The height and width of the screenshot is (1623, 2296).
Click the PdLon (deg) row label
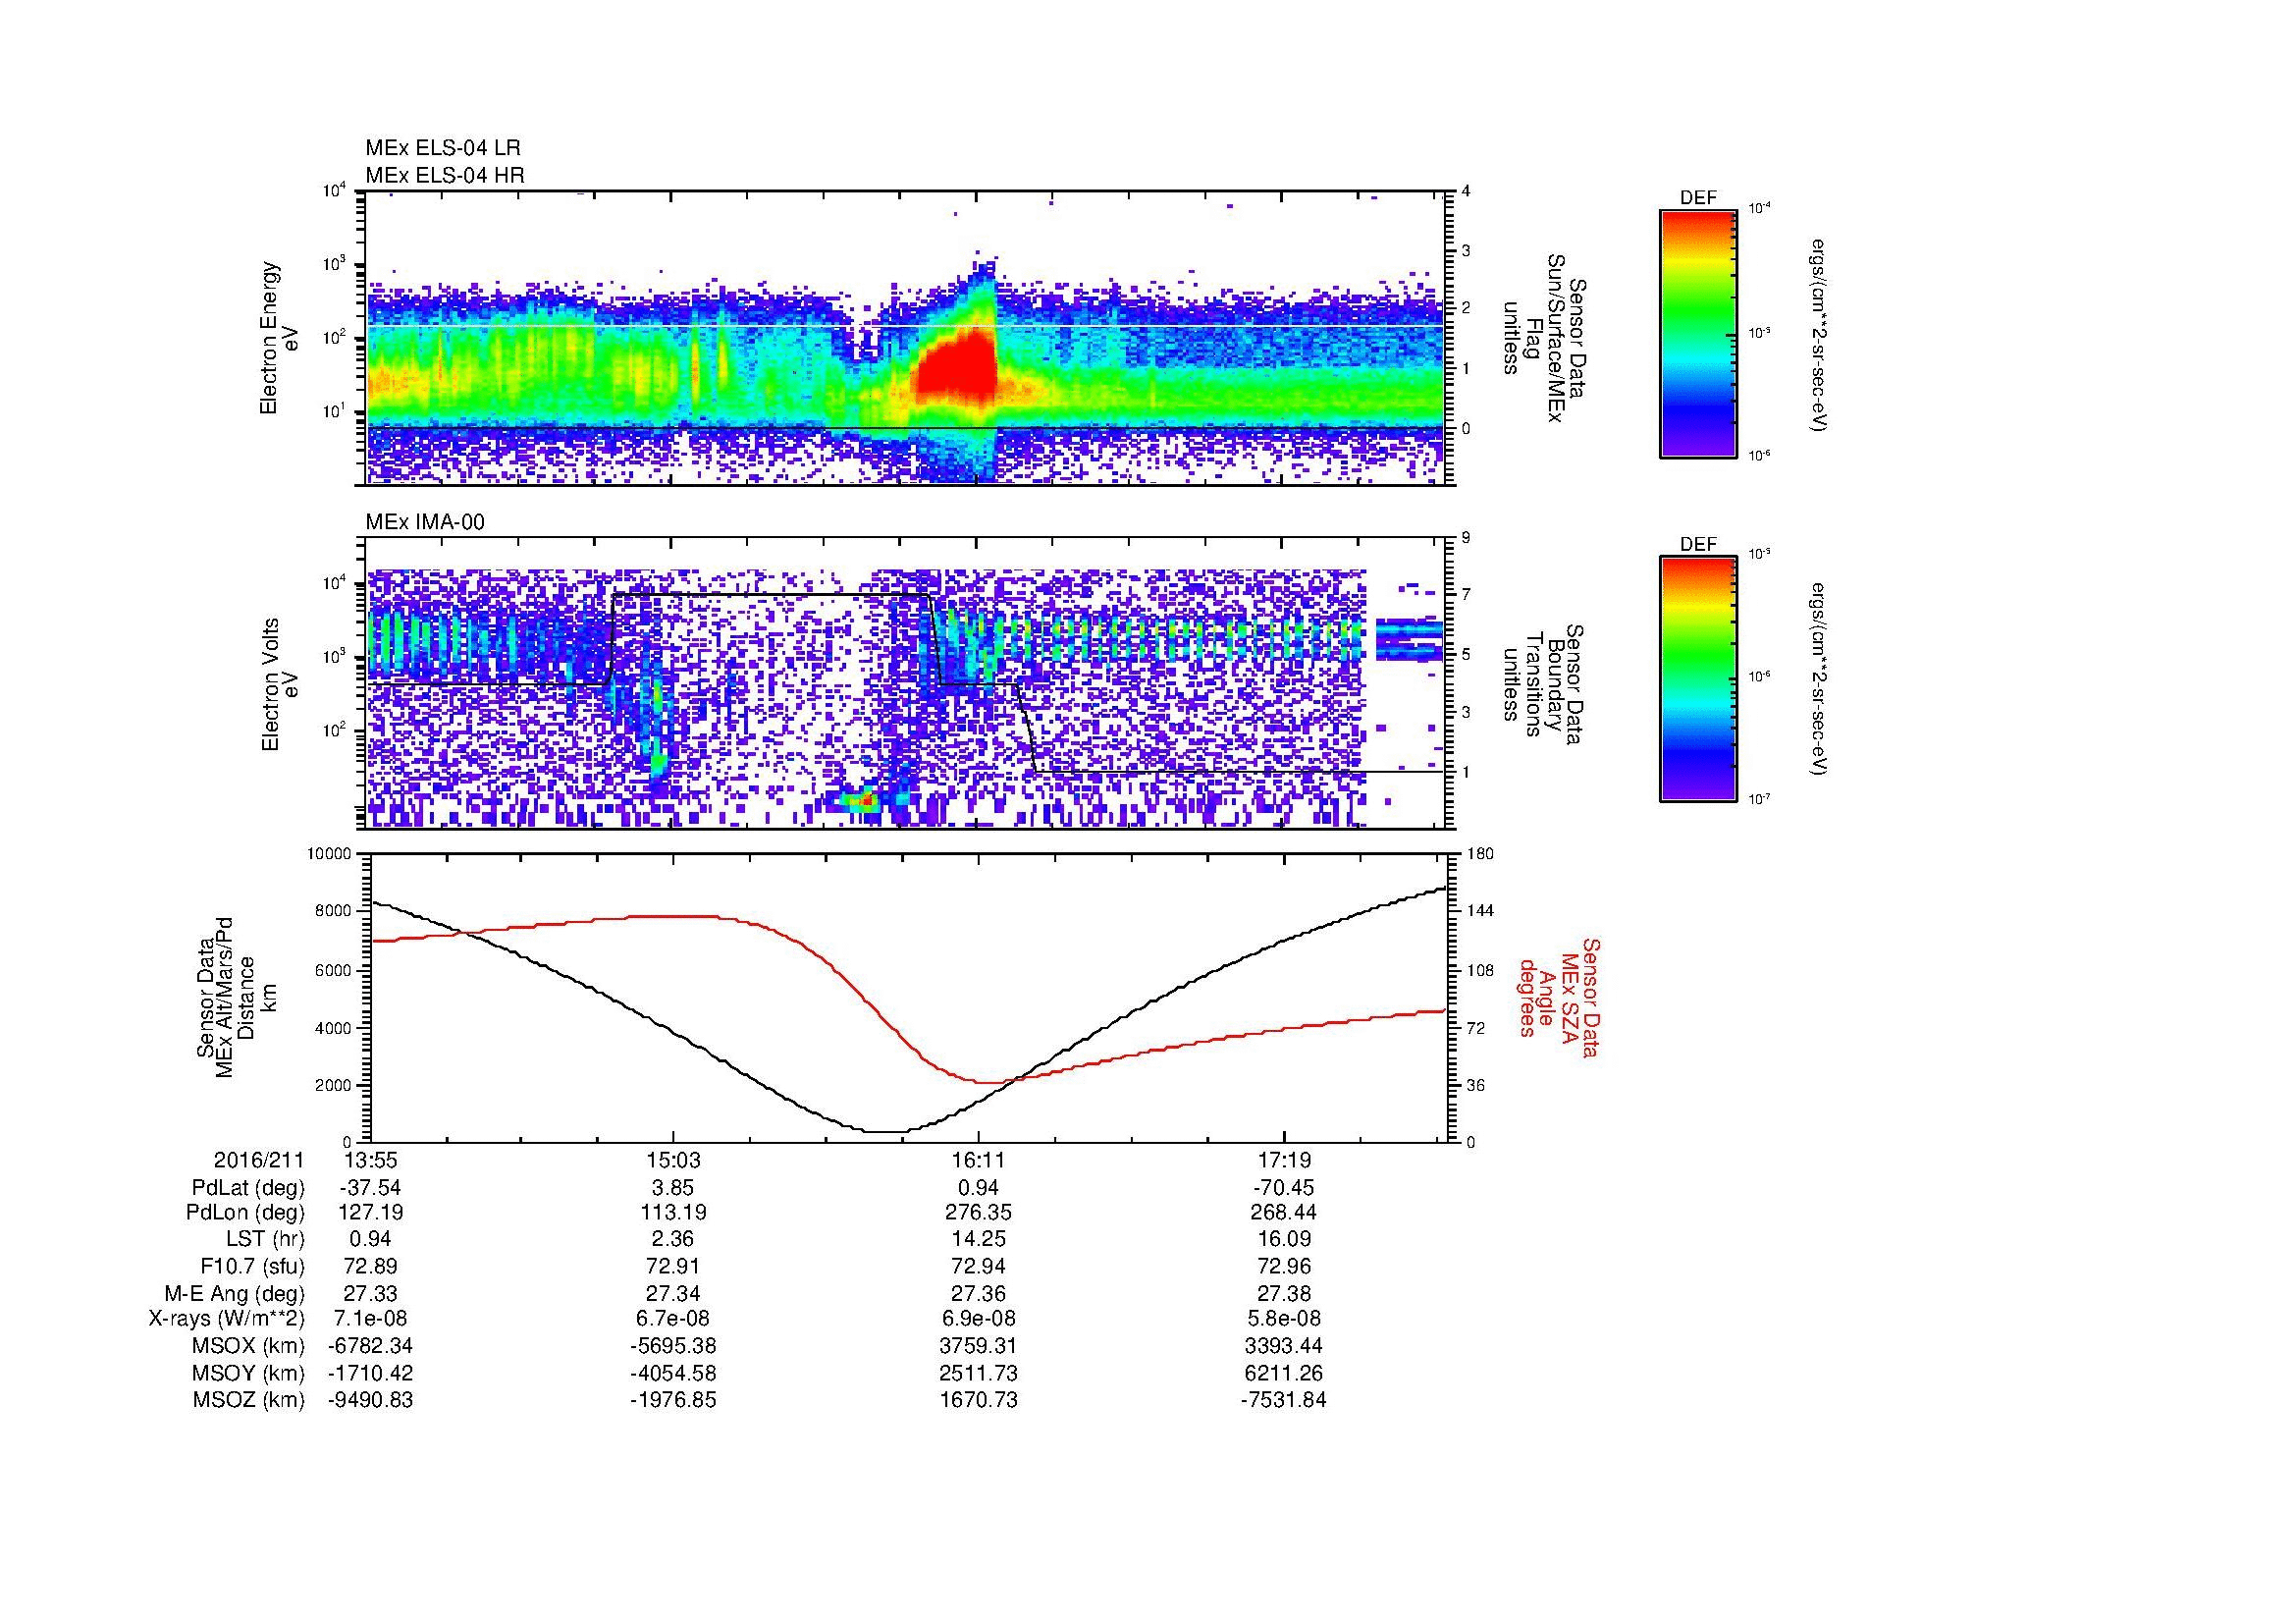[x=245, y=1213]
